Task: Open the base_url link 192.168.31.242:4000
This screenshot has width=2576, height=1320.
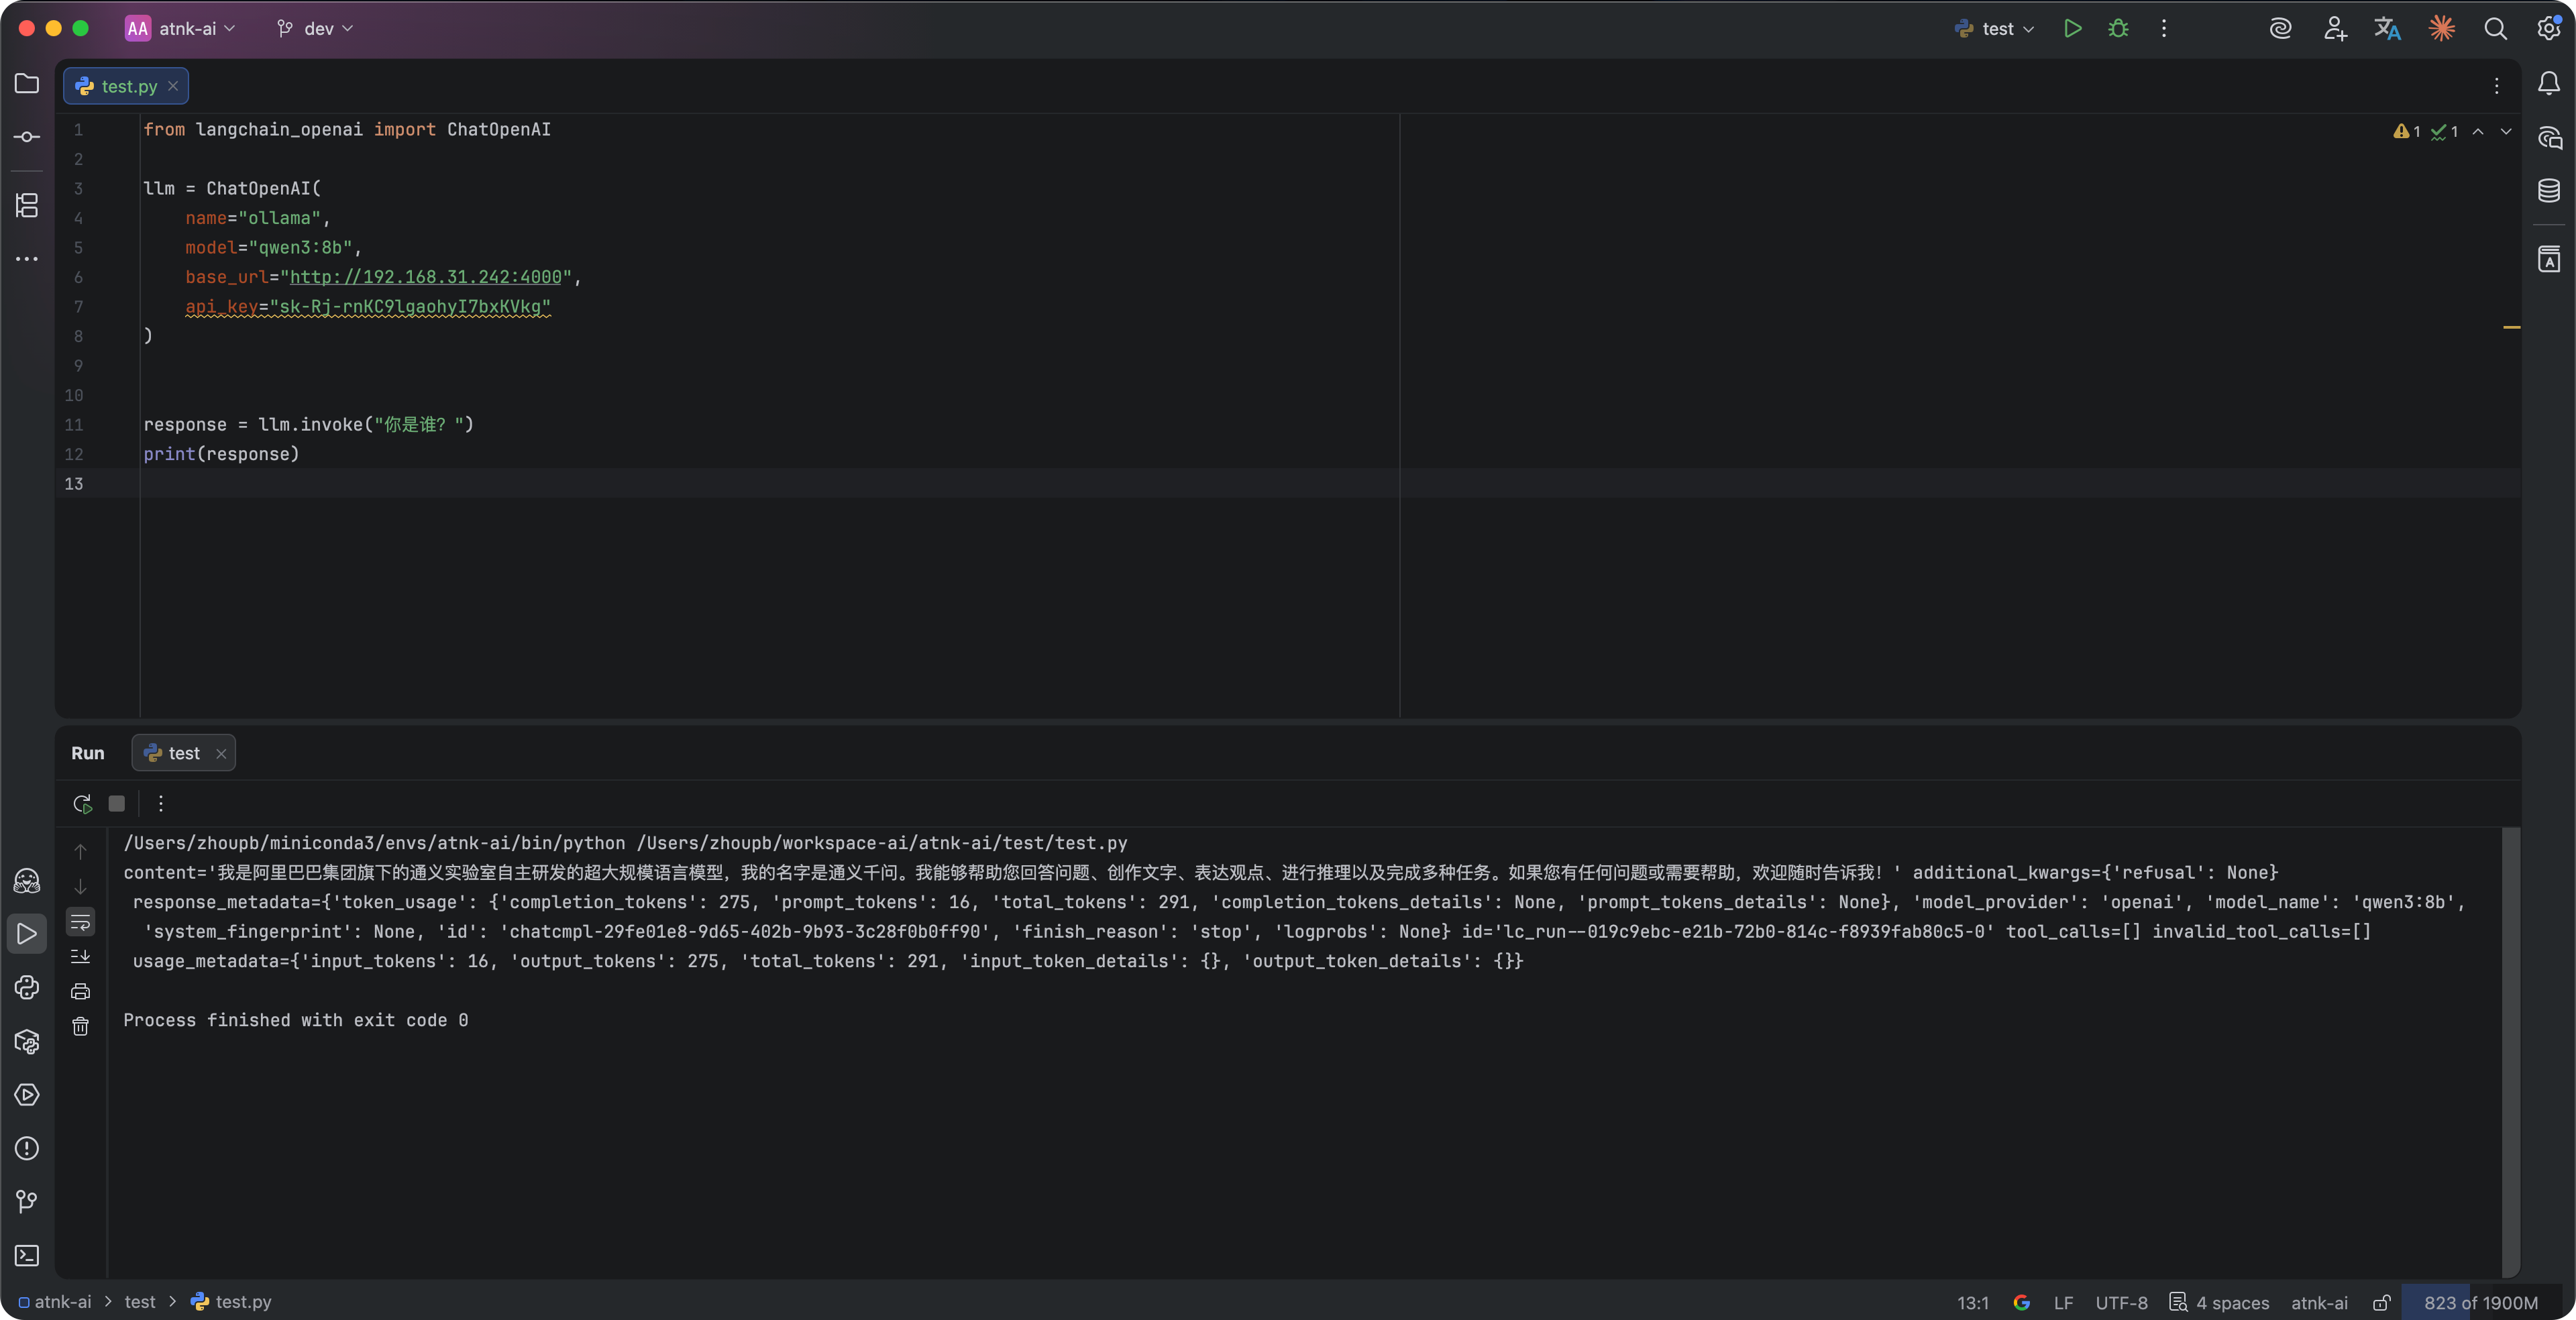Action: tap(425, 277)
